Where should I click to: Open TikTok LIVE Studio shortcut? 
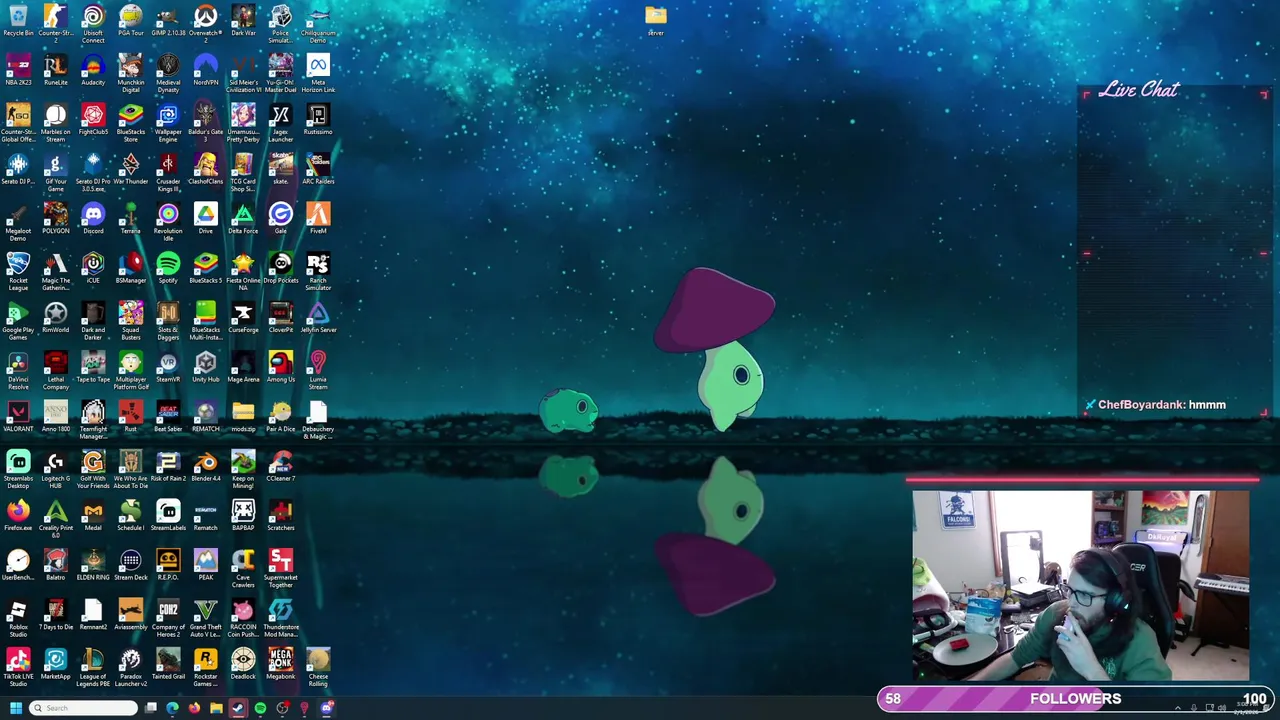[18, 668]
